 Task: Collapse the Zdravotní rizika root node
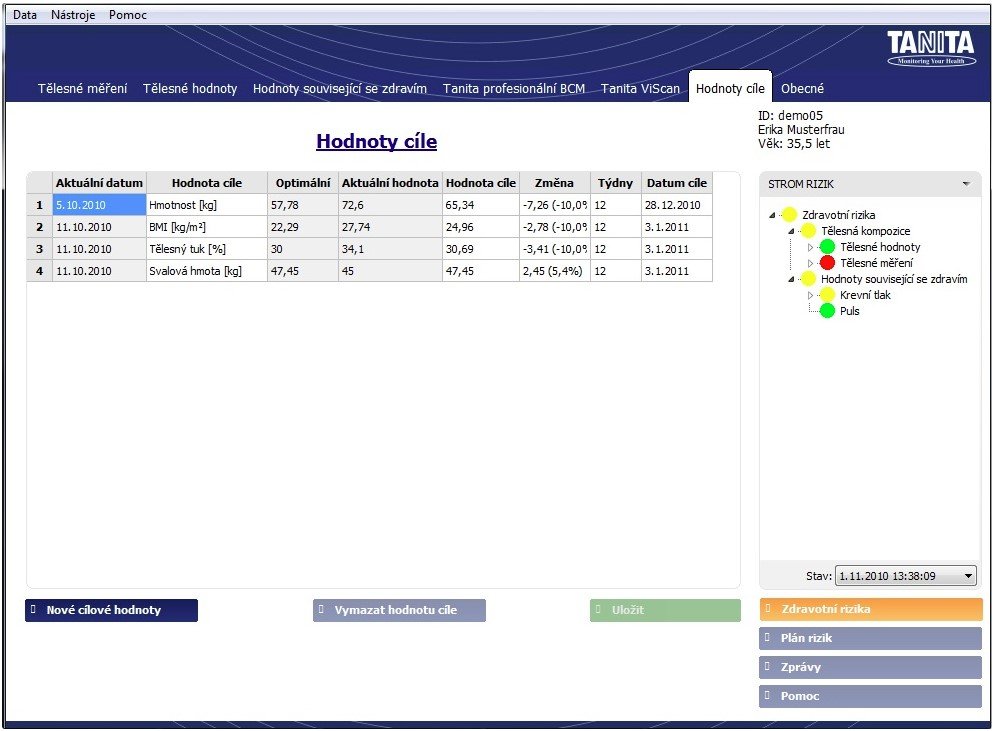click(x=771, y=215)
